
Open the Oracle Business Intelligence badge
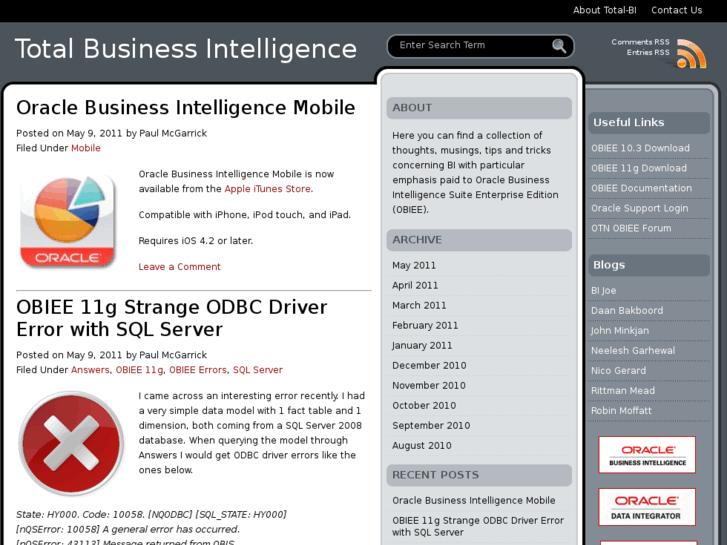647,455
